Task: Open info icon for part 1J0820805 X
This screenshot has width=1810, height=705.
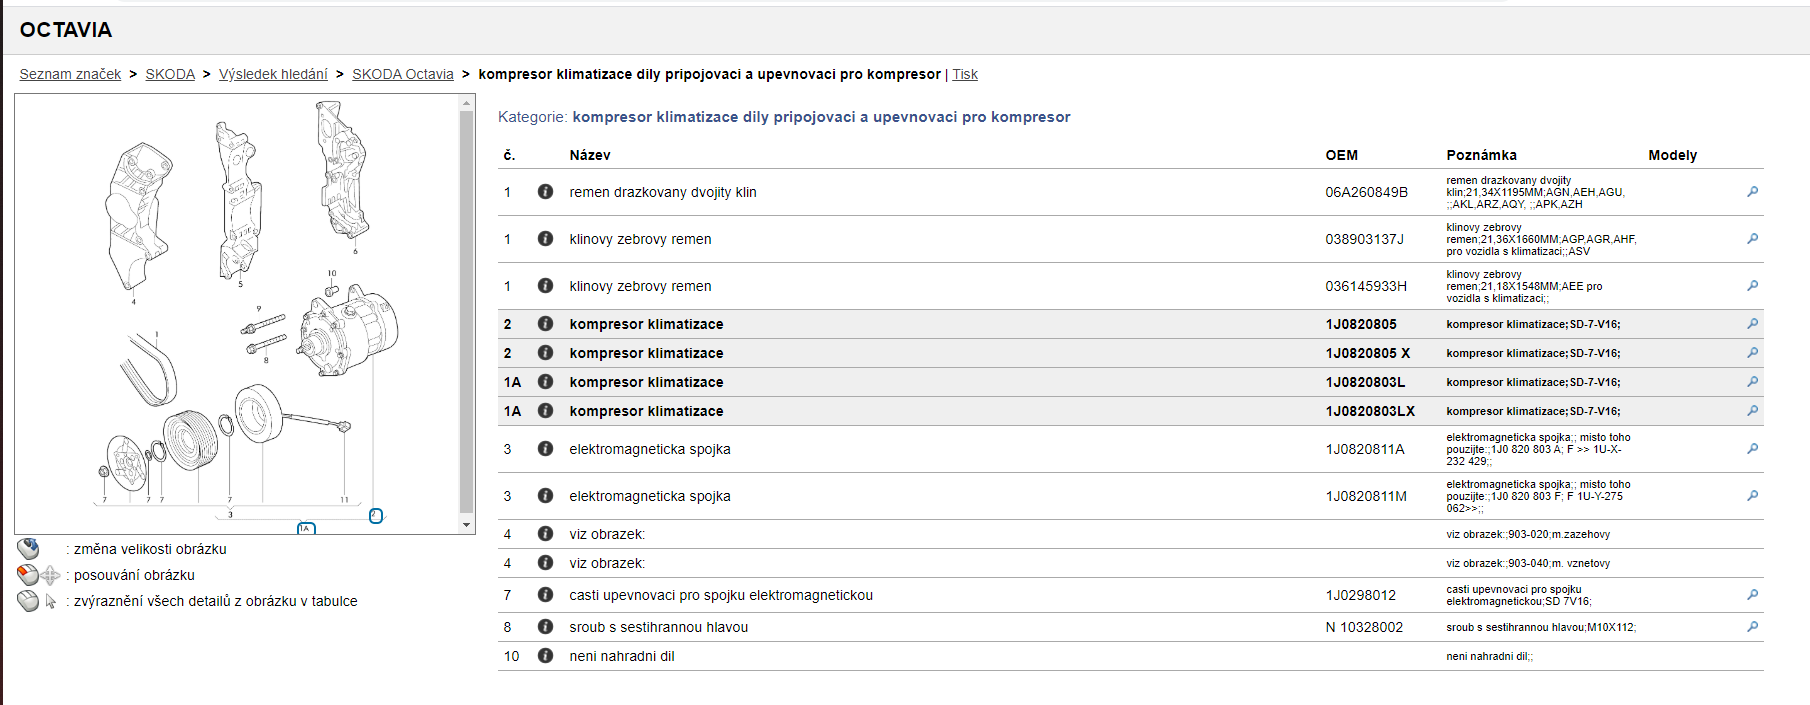Action: coord(545,353)
